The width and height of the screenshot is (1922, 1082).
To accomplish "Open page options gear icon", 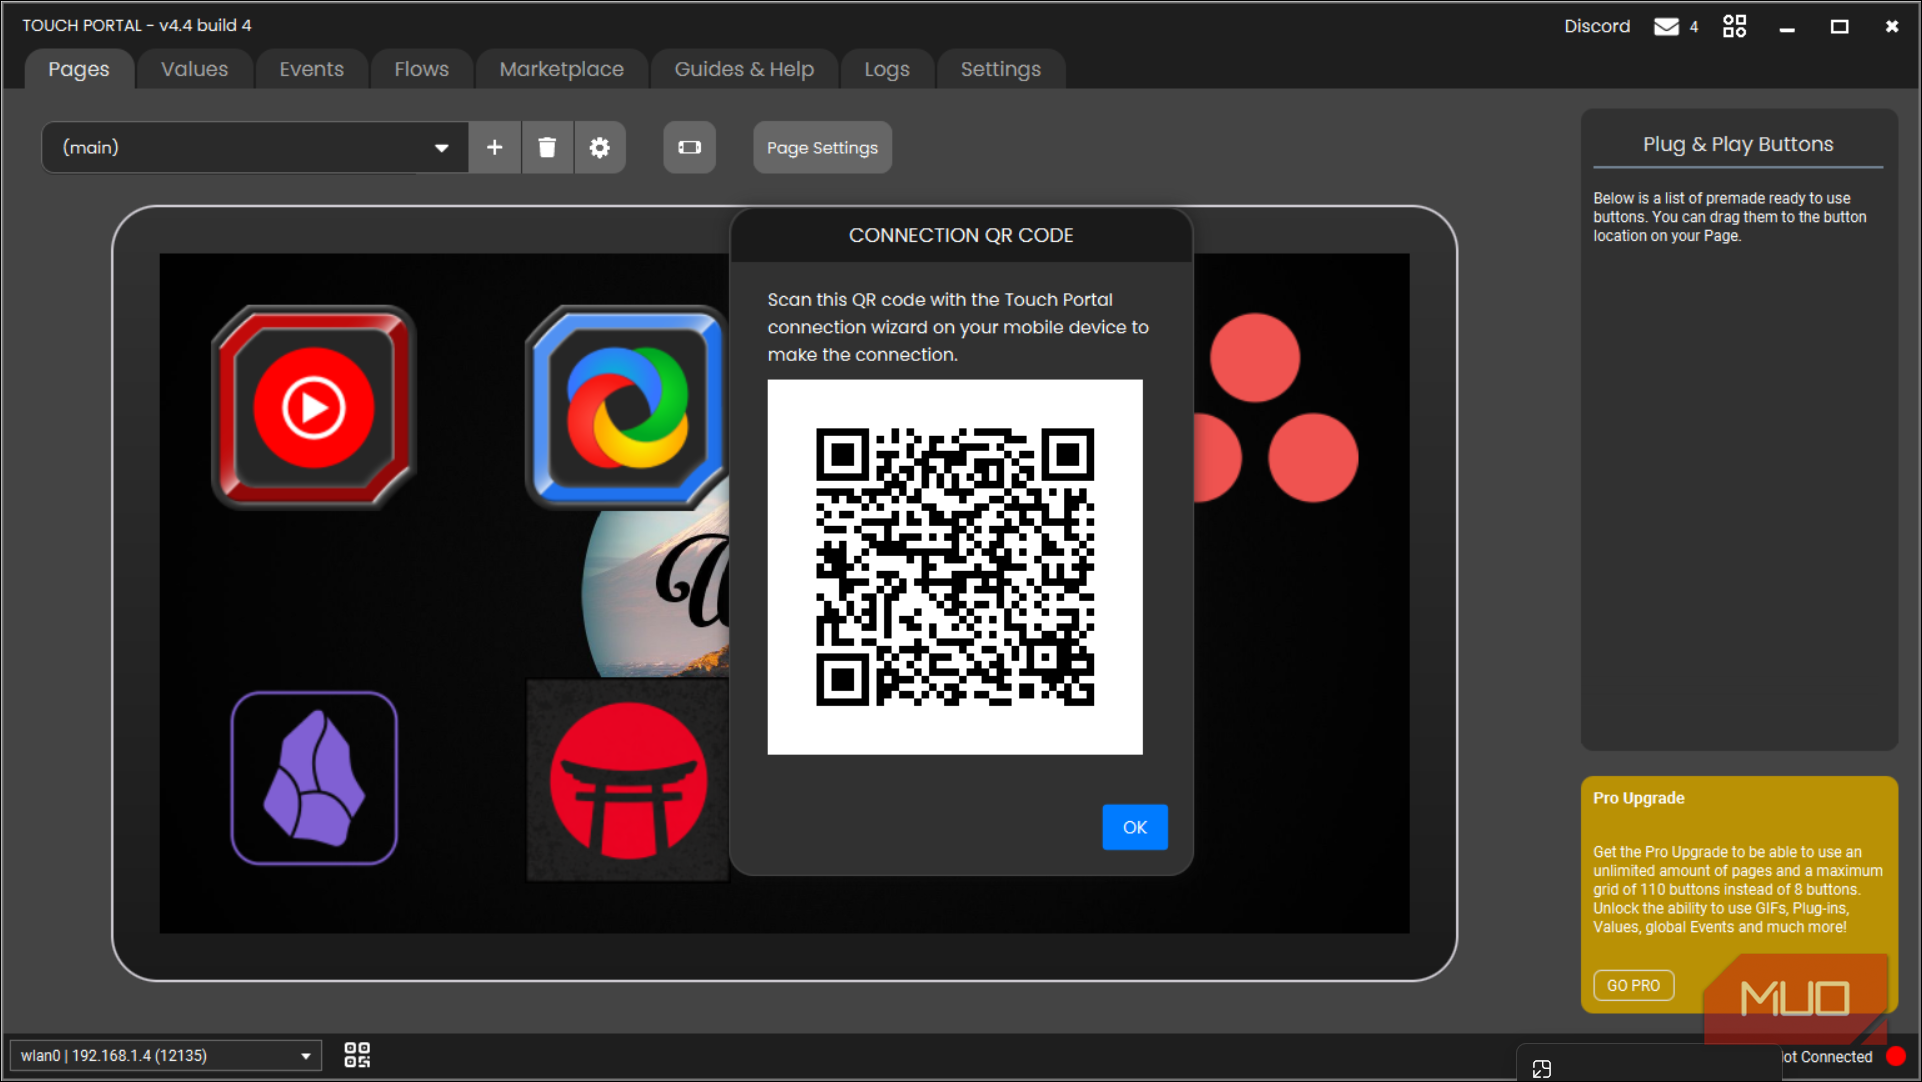I will pyautogui.click(x=600, y=148).
